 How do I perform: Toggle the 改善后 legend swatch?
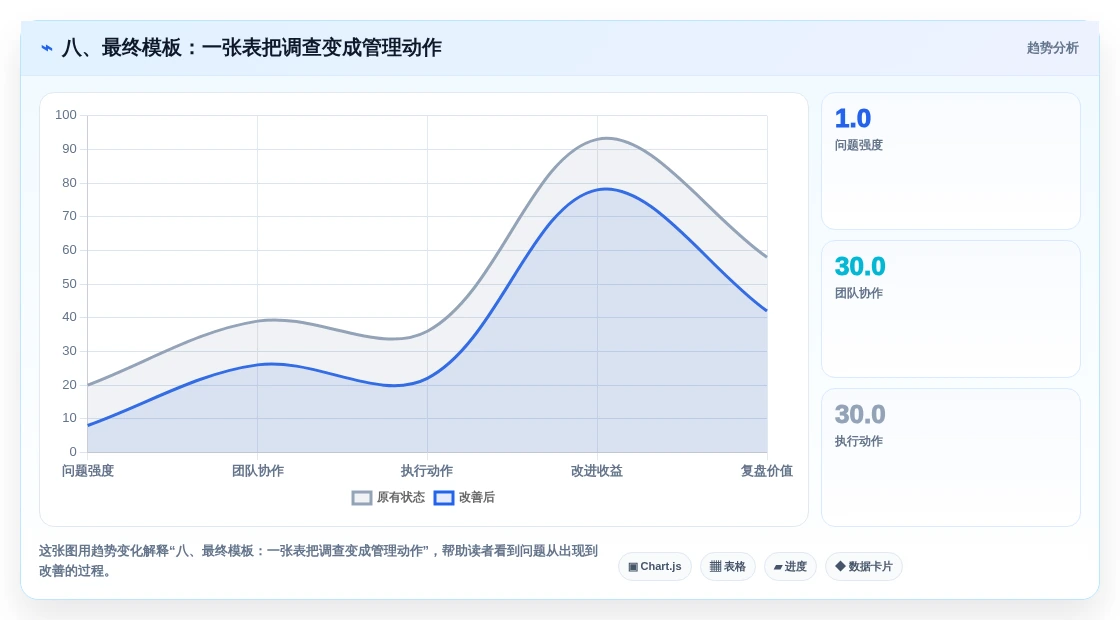(x=444, y=498)
